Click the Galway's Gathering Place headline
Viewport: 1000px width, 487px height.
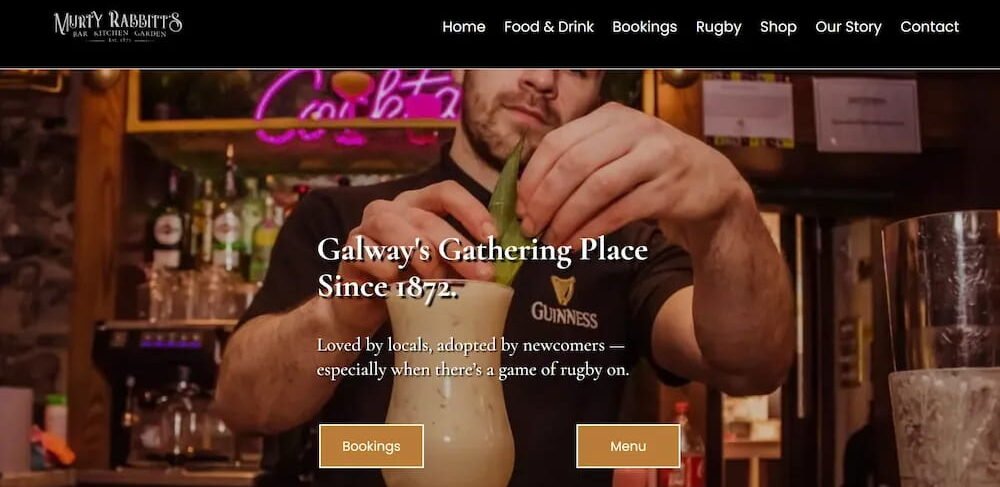[x=482, y=267]
